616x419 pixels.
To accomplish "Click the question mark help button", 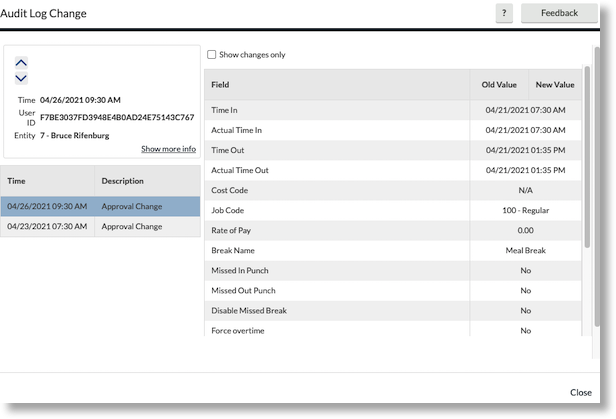I will (504, 13).
